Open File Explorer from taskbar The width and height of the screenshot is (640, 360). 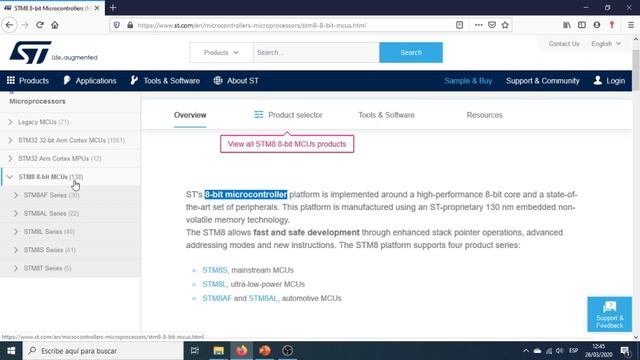pyautogui.click(x=218, y=351)
